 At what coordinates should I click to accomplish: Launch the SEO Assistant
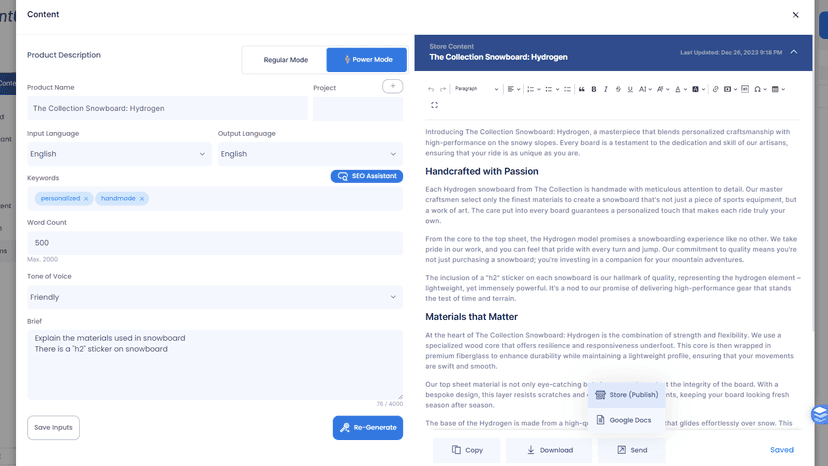[x=366, y=176]
